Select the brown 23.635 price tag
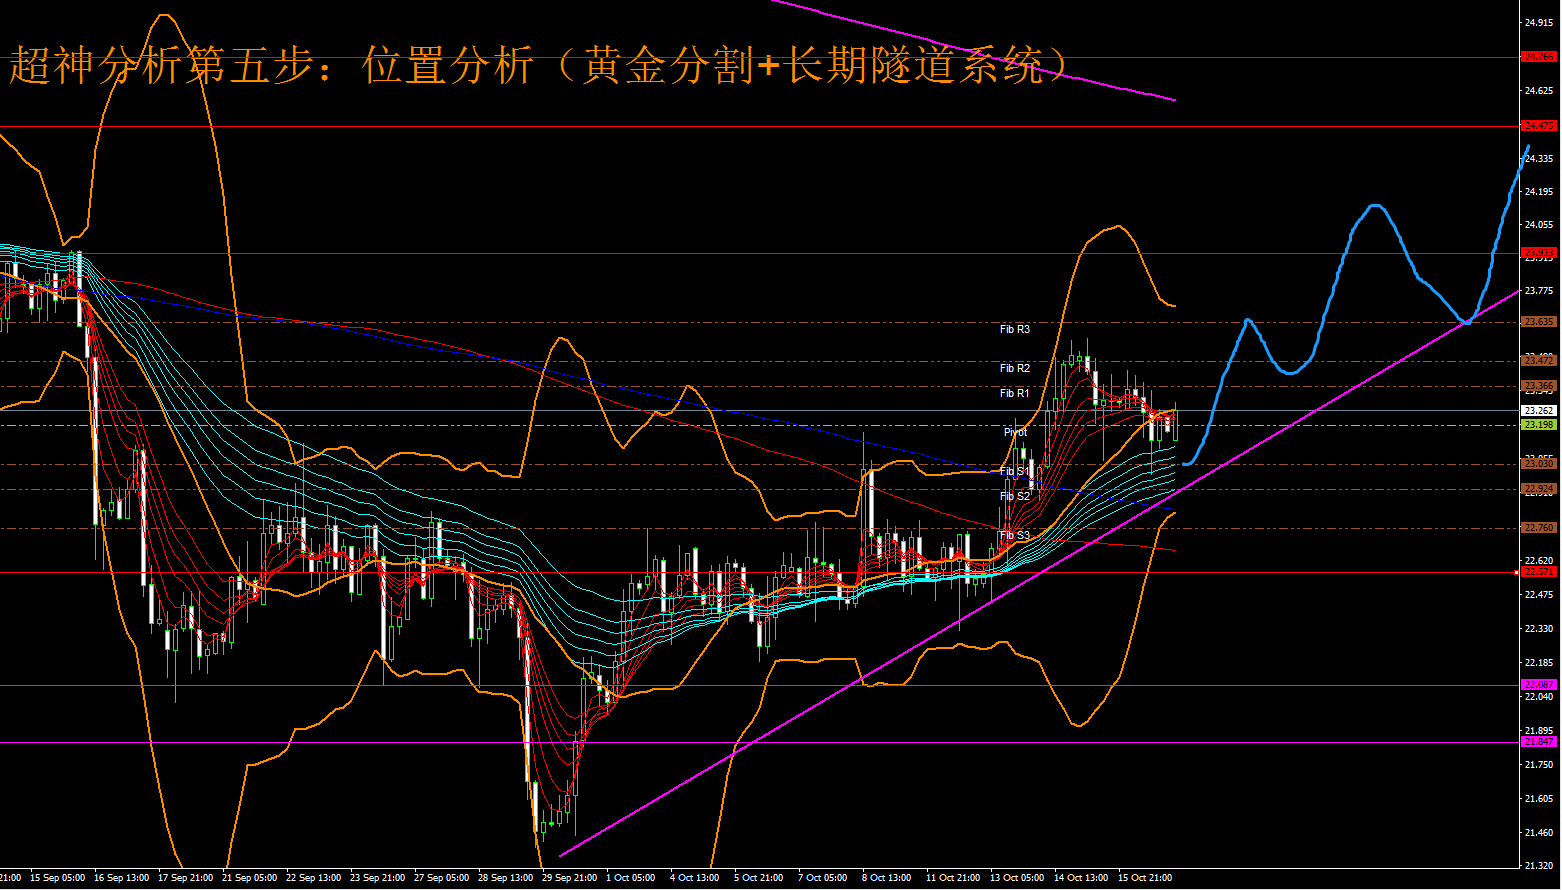This screenshot has width=1562, height=890. click(1538, 322)
